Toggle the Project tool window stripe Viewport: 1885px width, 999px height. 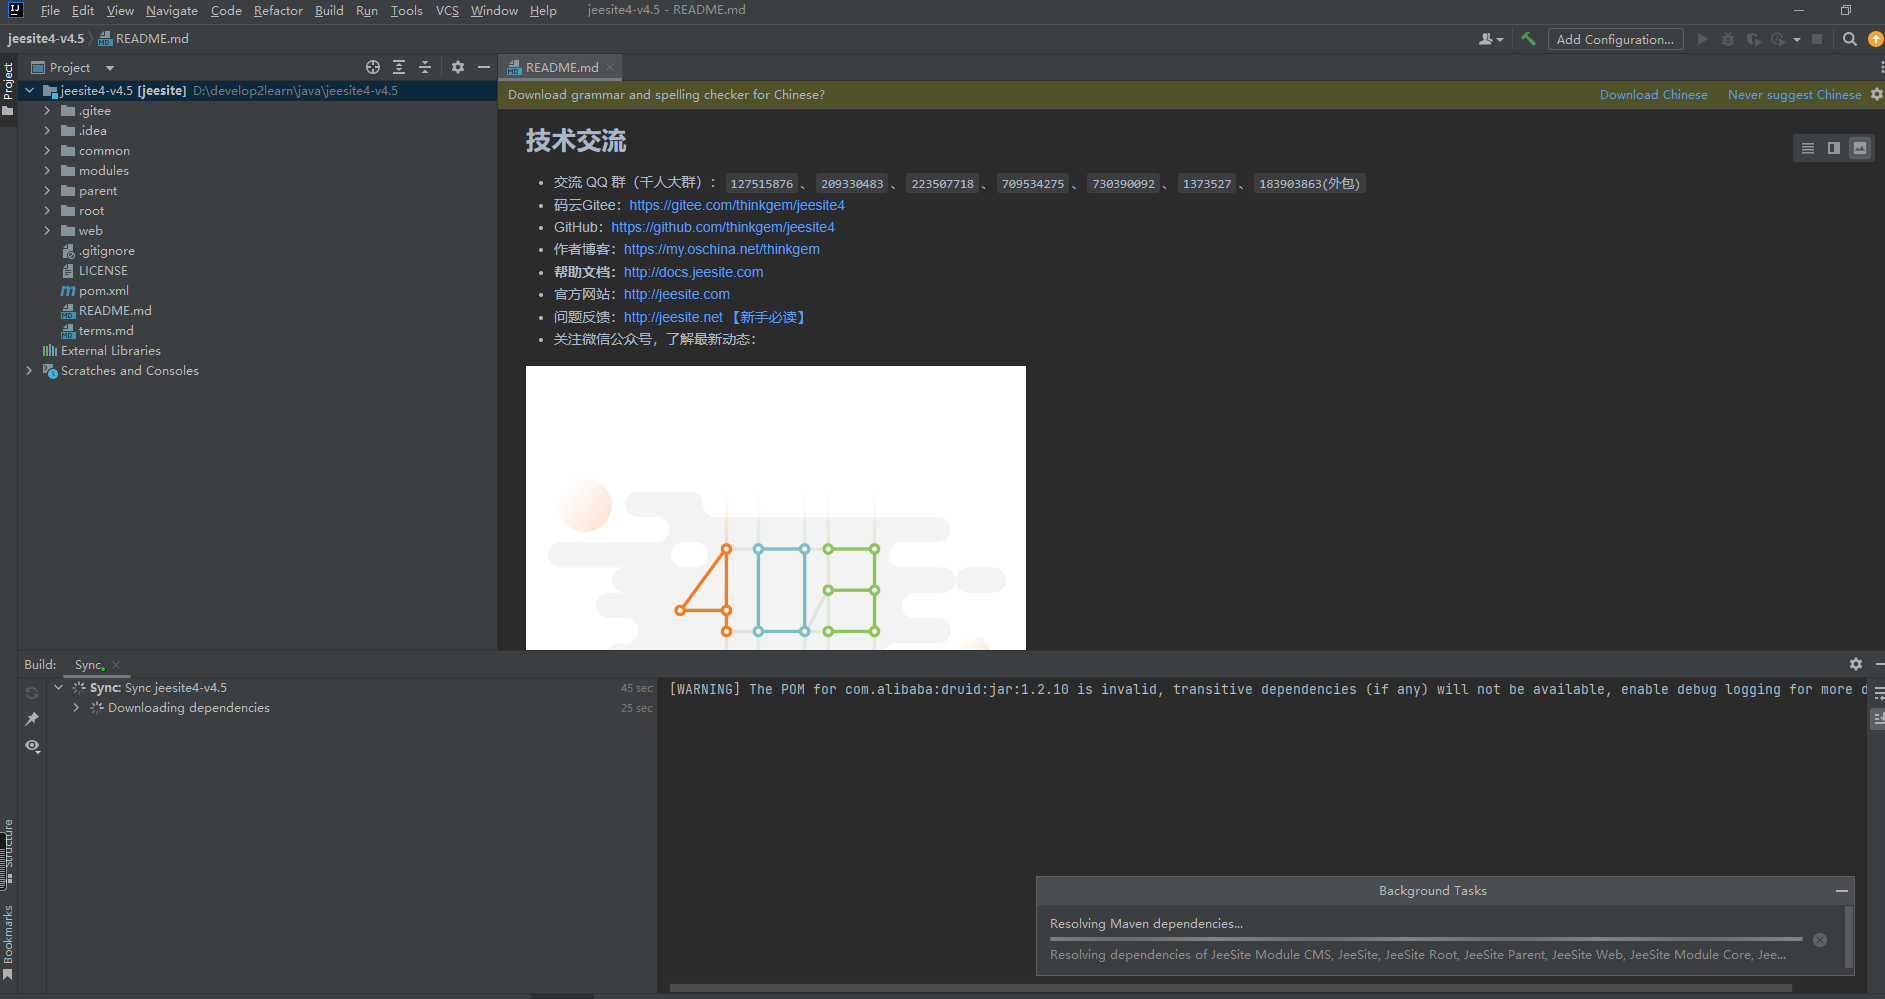coord(8,88)
